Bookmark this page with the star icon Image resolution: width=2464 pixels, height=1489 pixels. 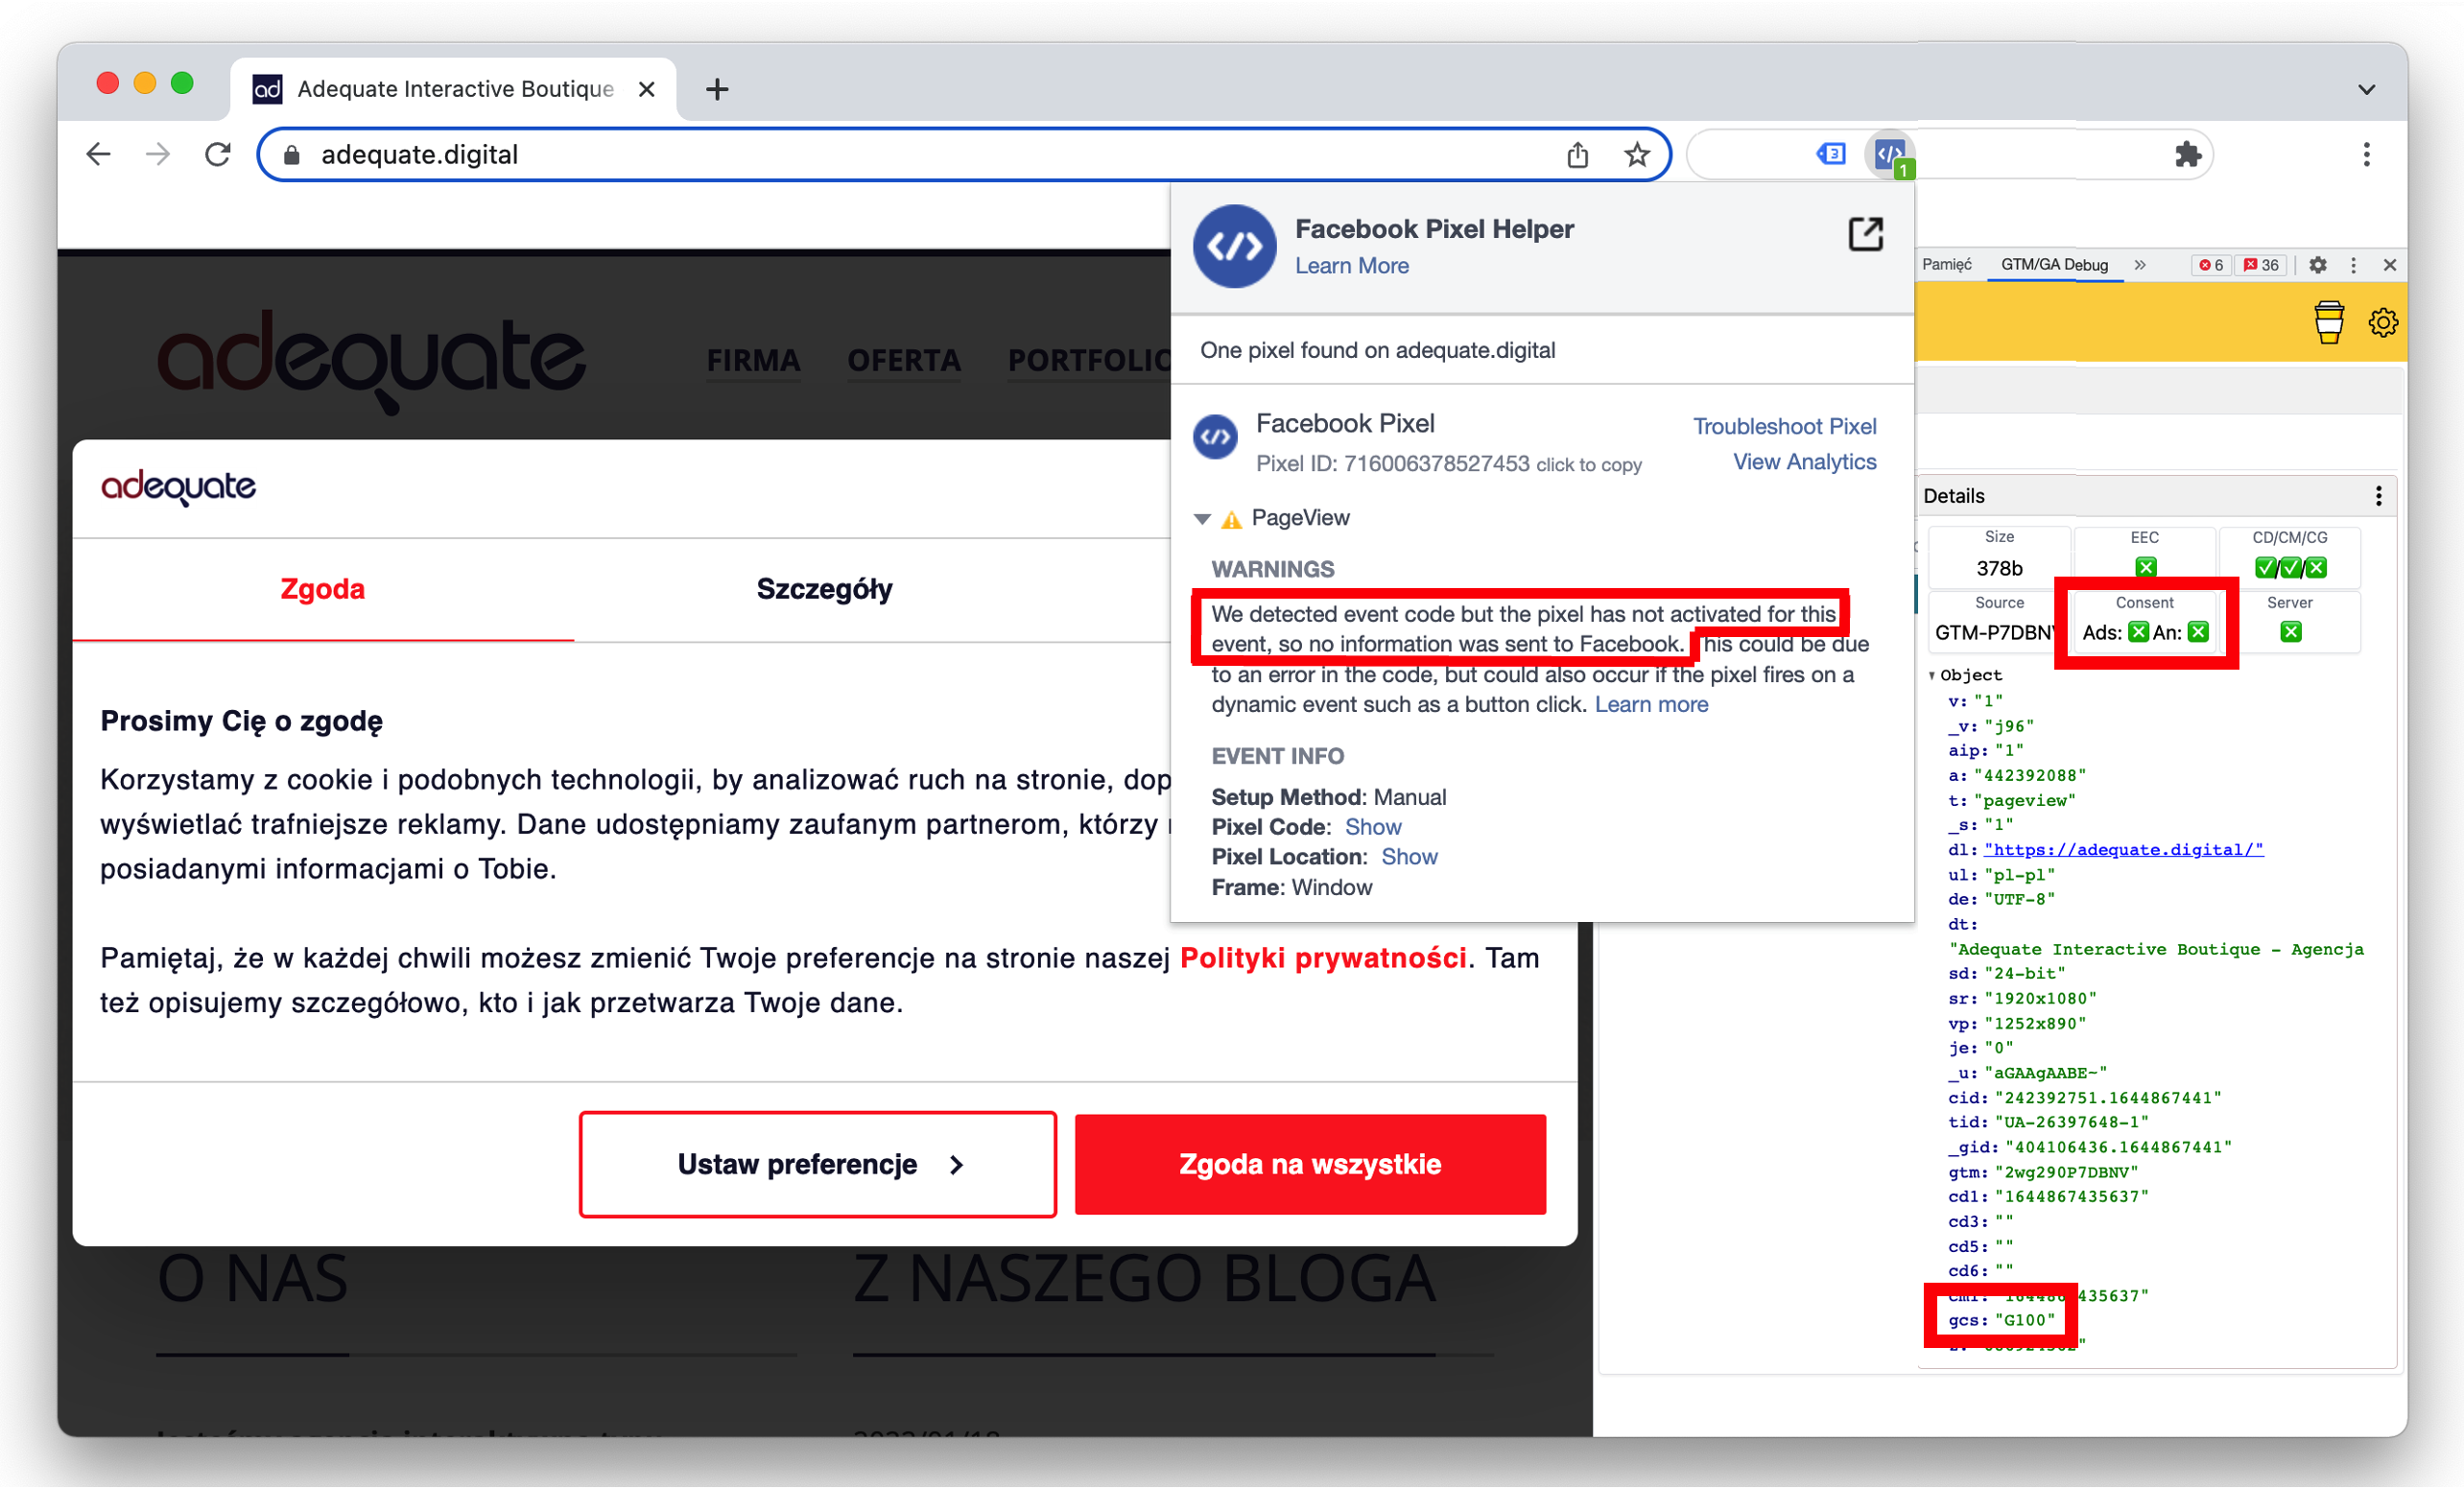[x=1637, y=155]
